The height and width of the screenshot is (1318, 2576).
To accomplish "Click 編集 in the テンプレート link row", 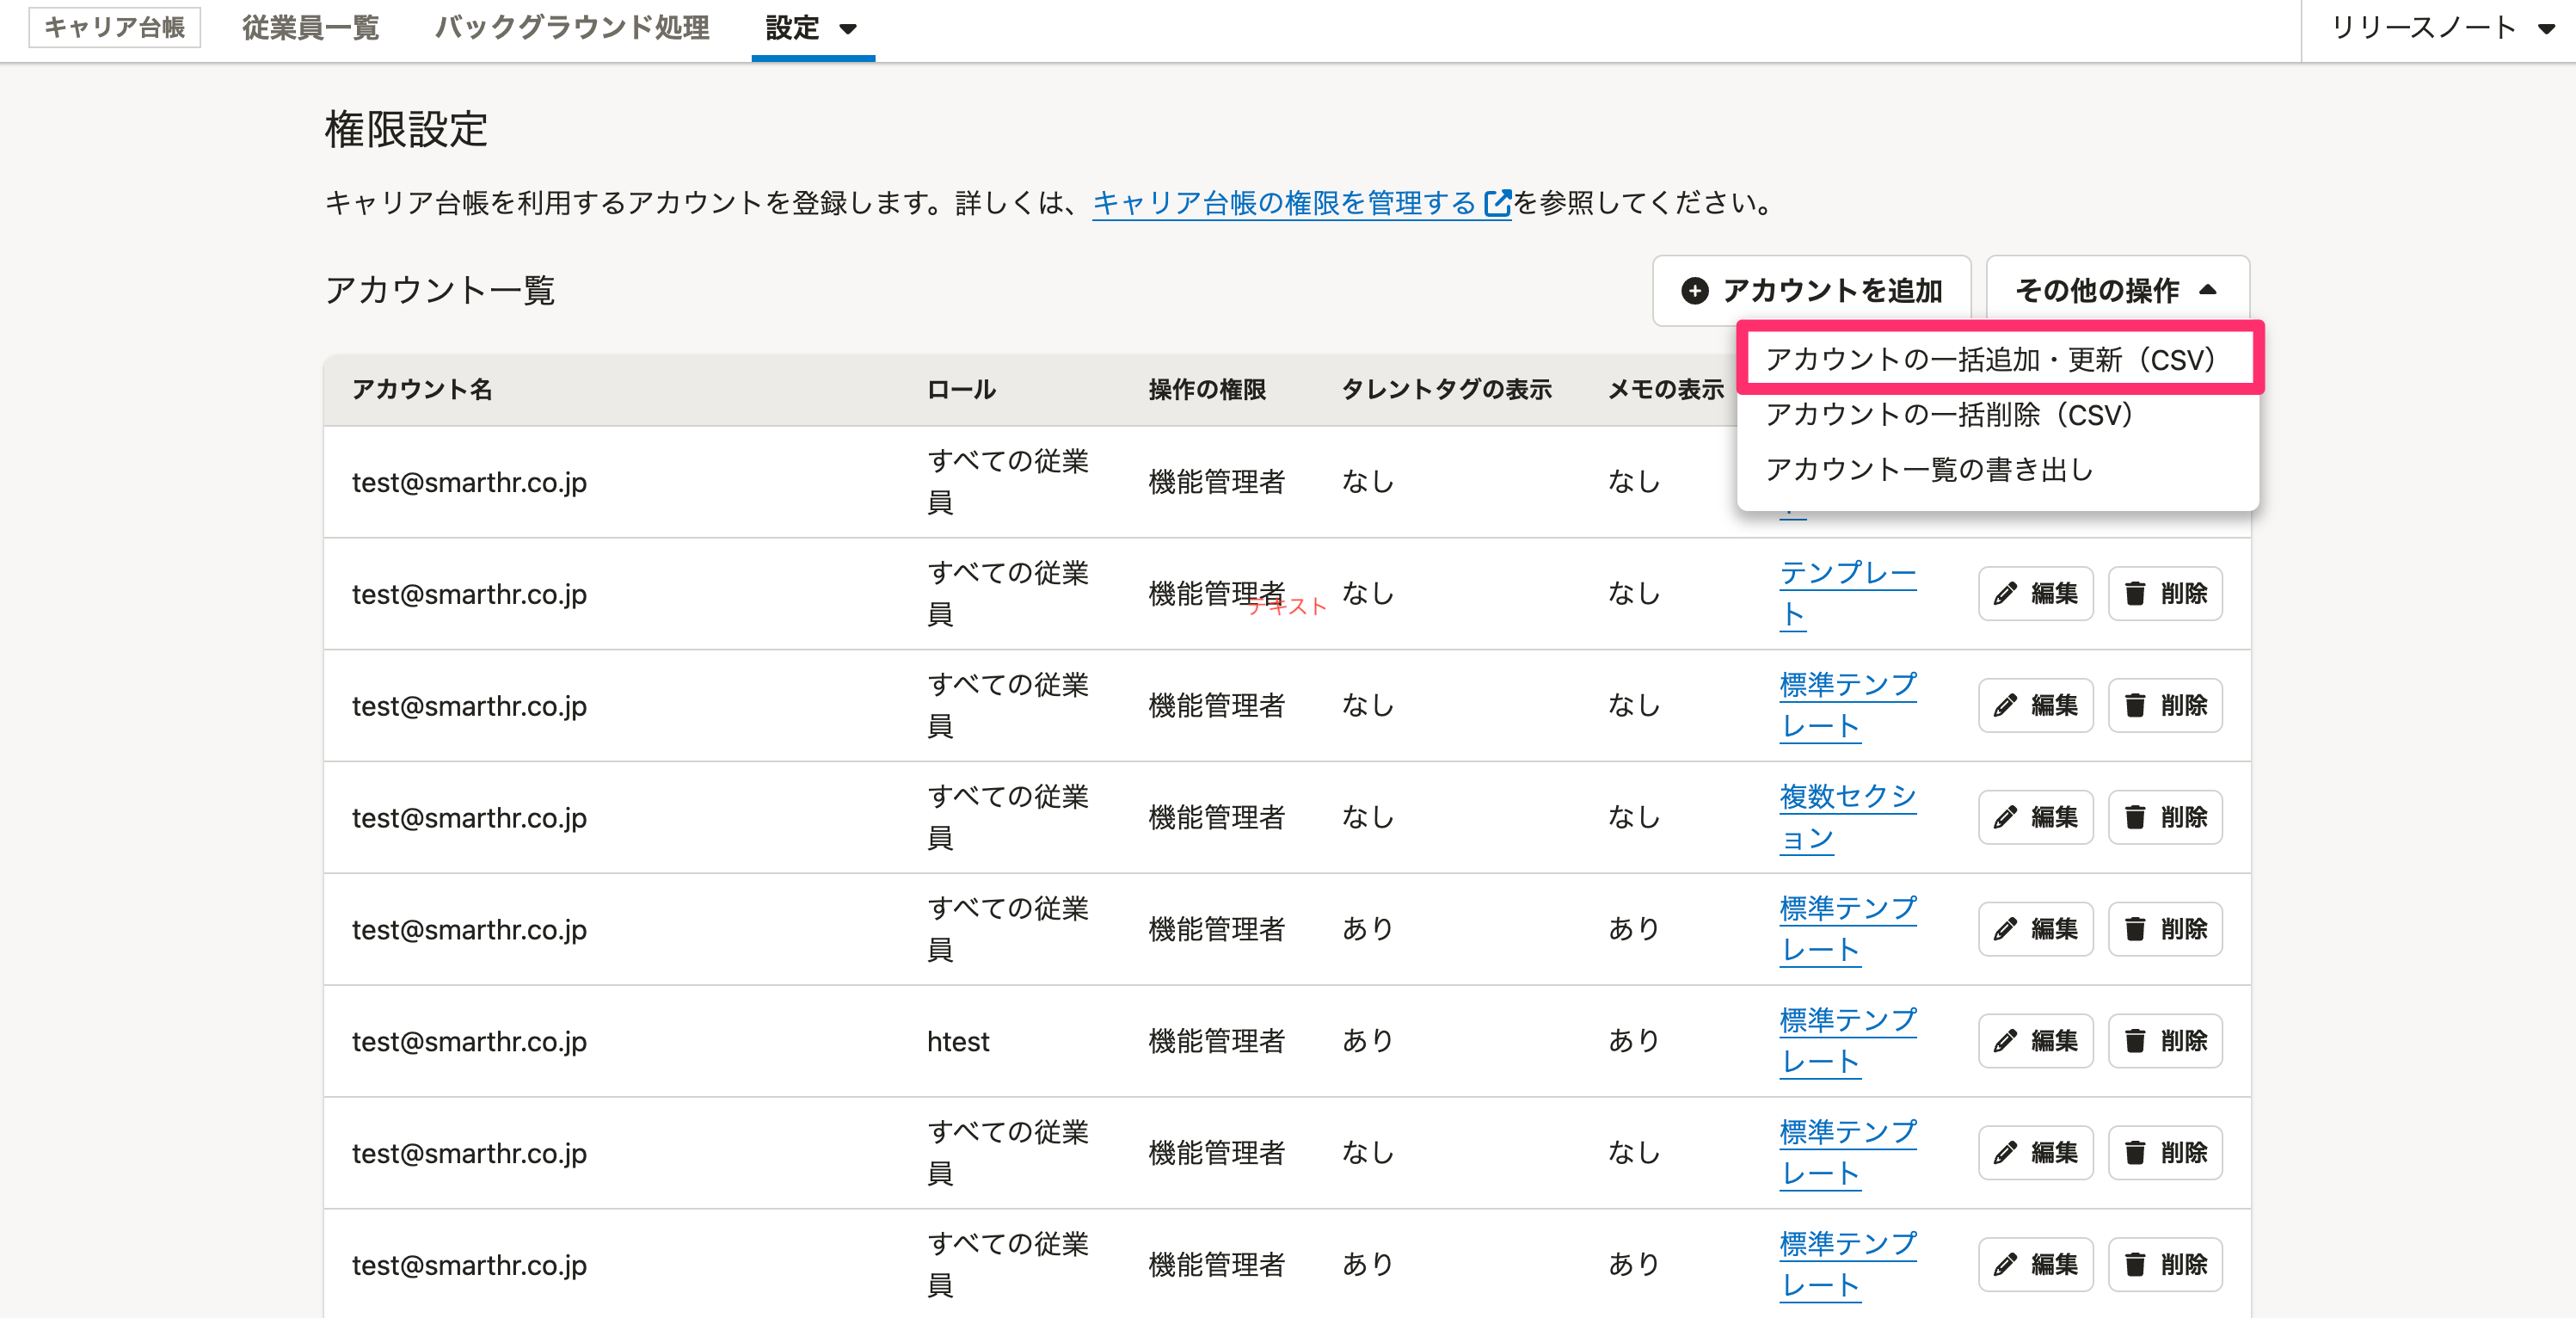I will pos(2035,594).
